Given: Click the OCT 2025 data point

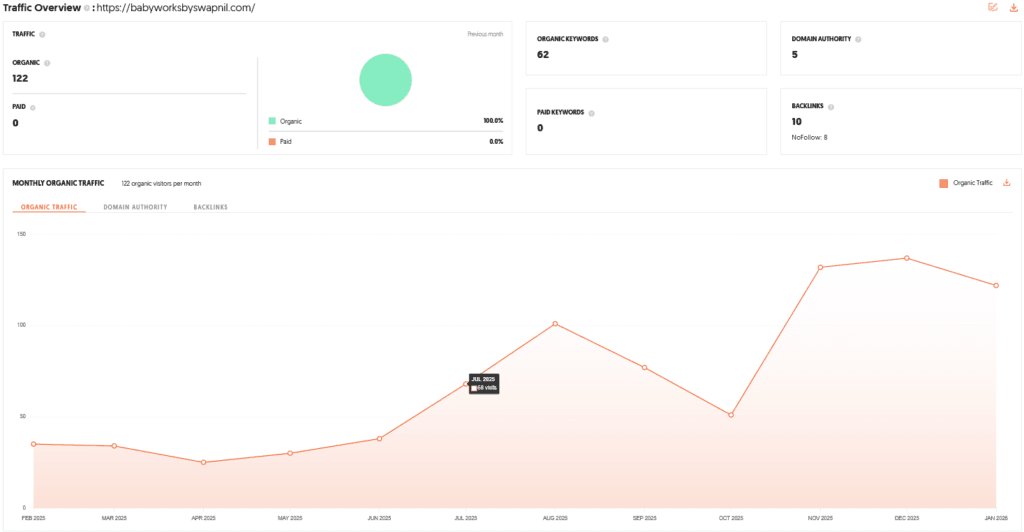Looking at the screenshot, I should (x=731, y=415).
